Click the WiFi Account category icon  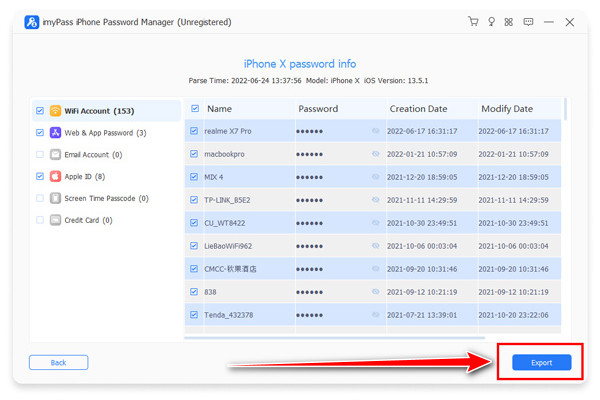[x=56, y=111]
